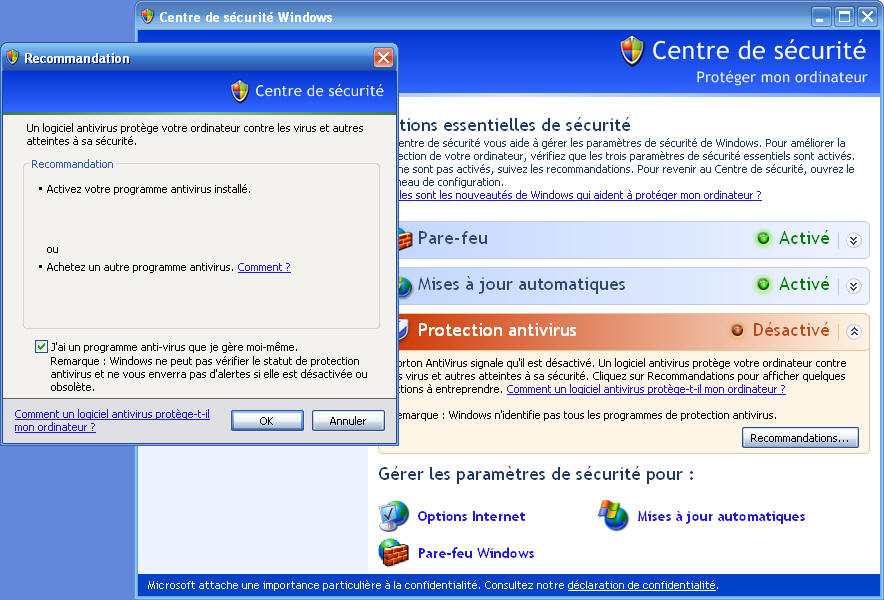The image size is (884, 600).
Task: Collapse the Protection antivirus section
Action: click(853, 331)
